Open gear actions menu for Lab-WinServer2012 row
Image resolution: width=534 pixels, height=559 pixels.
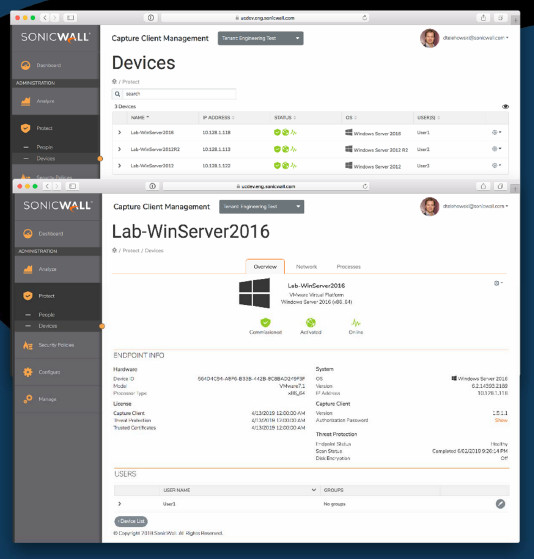497,165
